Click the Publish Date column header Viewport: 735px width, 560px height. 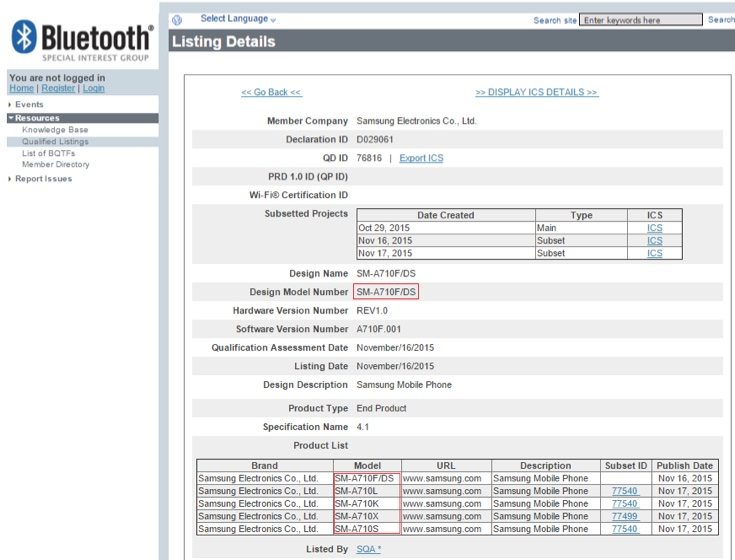685,466
